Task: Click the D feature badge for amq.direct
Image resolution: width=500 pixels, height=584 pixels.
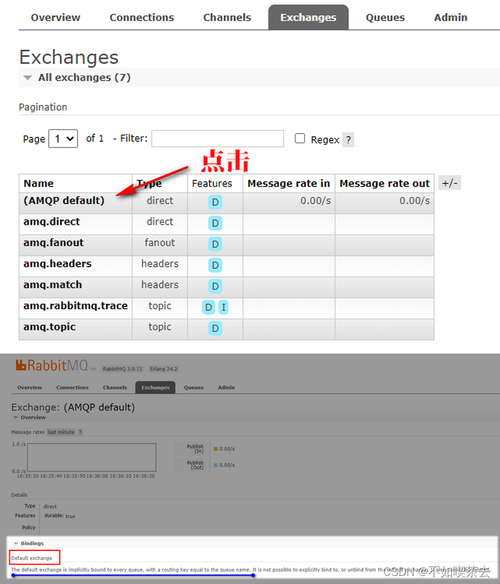Action: tap(215, 223)
